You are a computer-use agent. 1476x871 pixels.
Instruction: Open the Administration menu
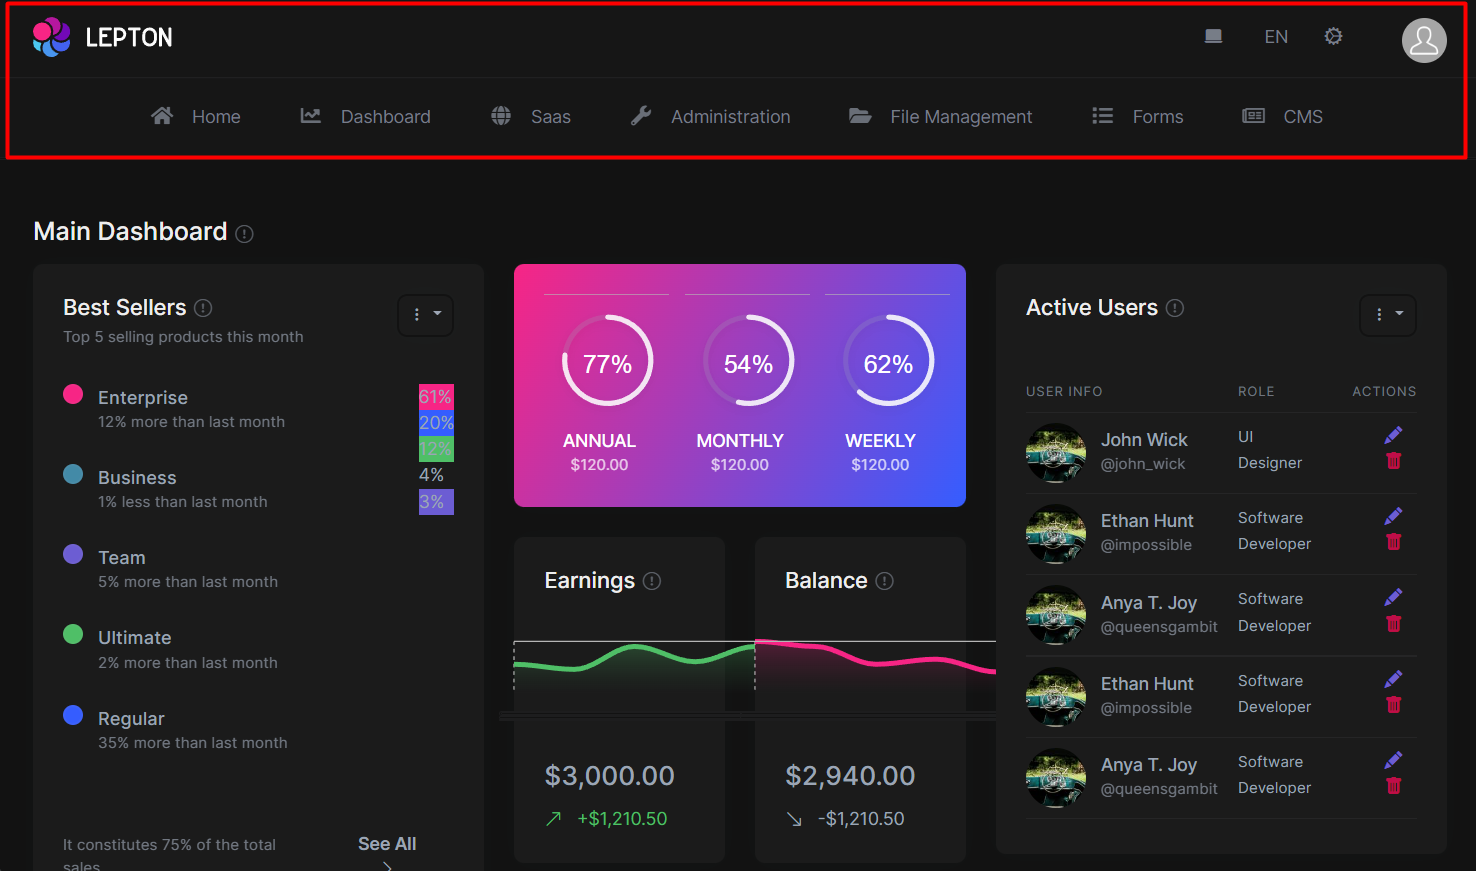tap(711, 116)
